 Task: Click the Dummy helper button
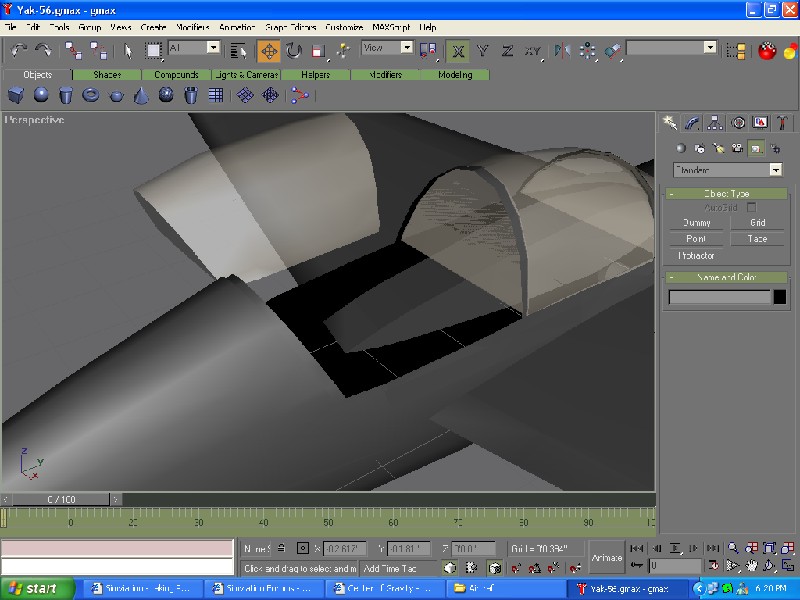pos(696,223)
